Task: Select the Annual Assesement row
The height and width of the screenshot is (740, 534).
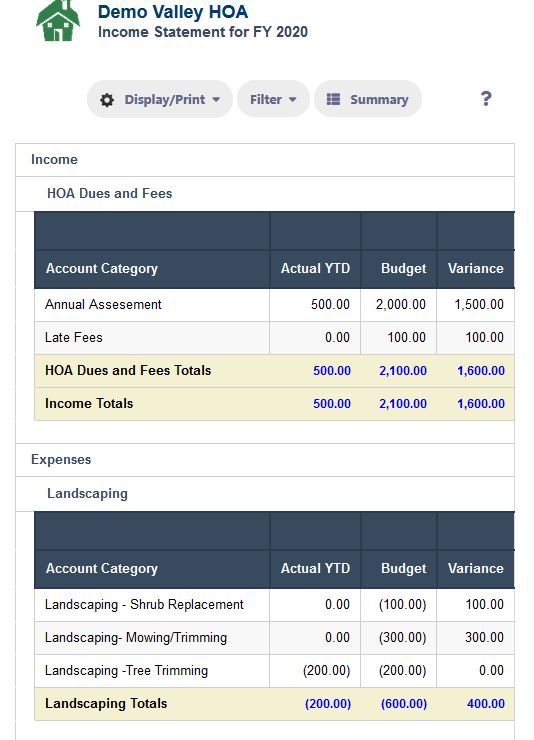Action: pyautogui.click(x=275, y=305)
